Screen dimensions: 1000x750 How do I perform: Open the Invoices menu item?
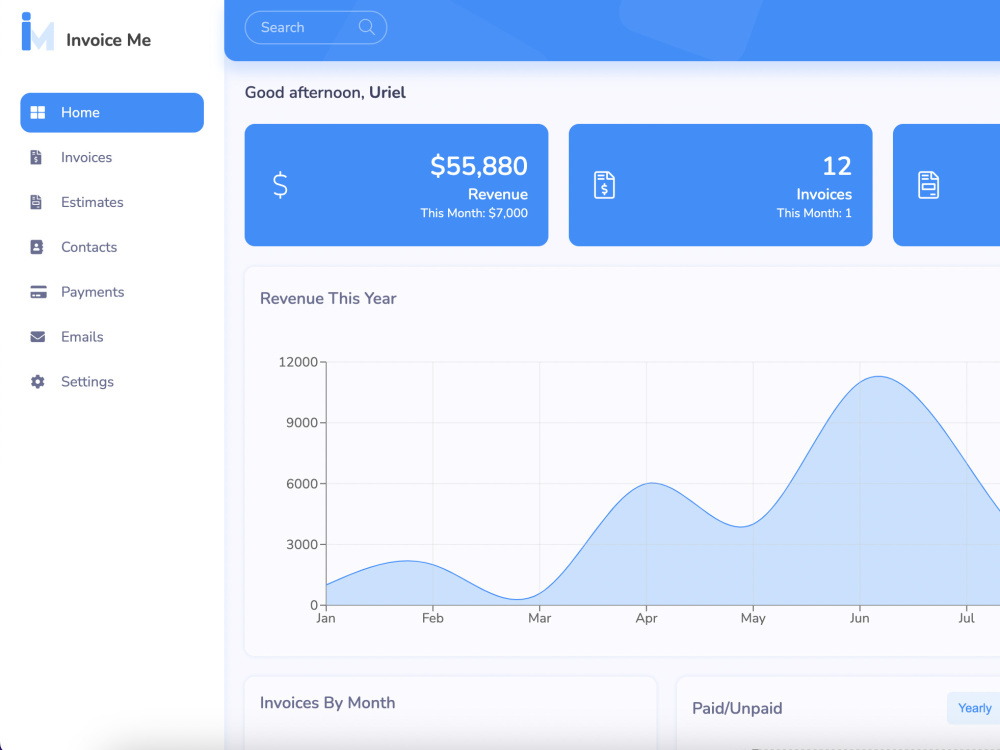pos(112,158)
